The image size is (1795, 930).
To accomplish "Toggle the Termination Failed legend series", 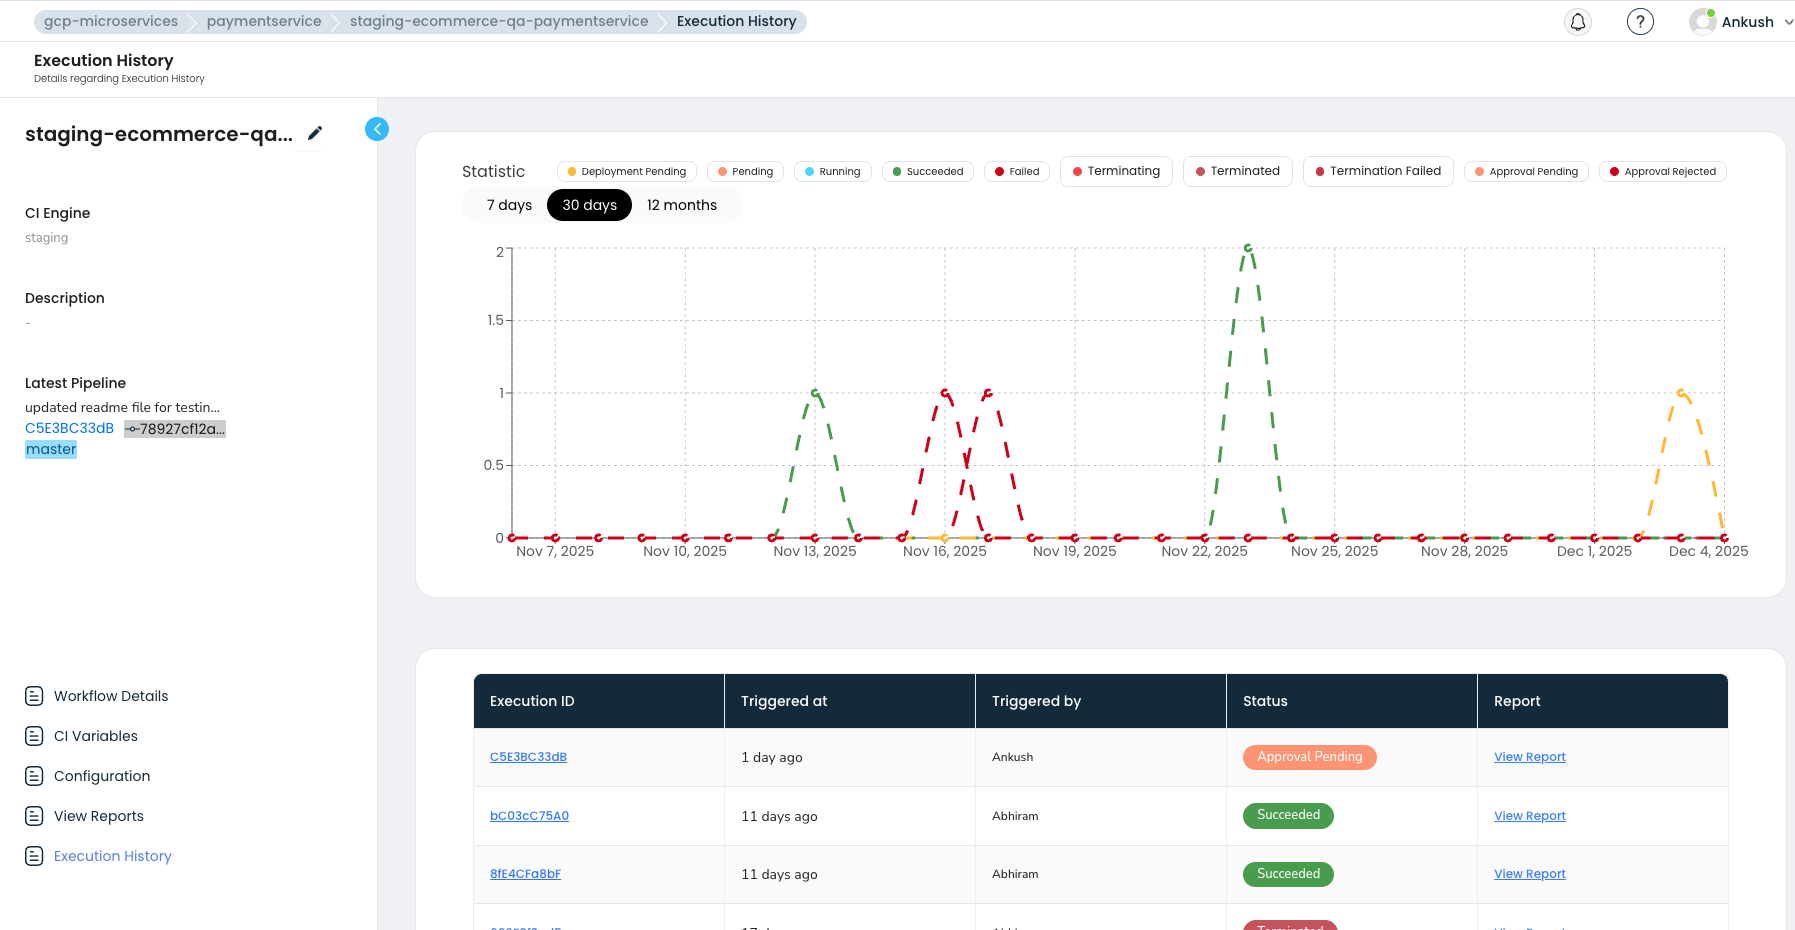I will (1378, 171).
